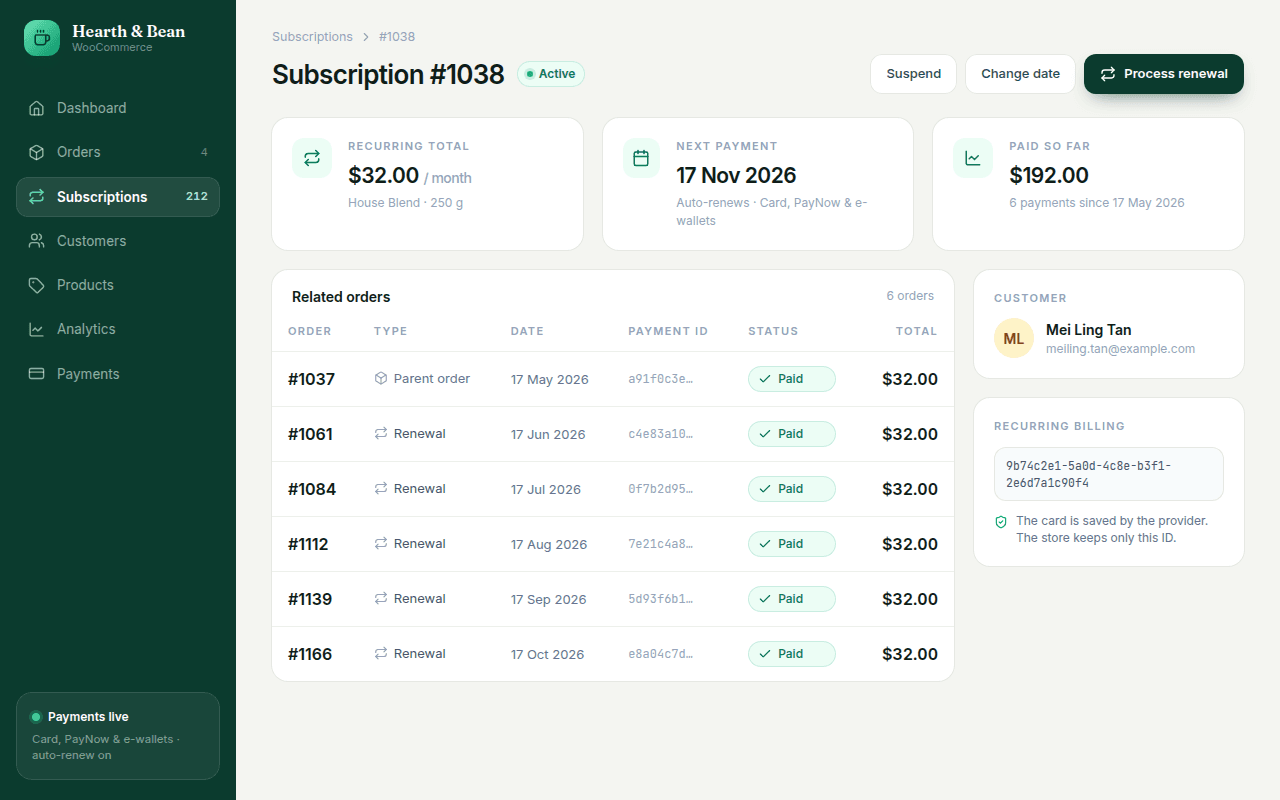Open order #1112
The image size is (1280, 800).
coord(308,544)
